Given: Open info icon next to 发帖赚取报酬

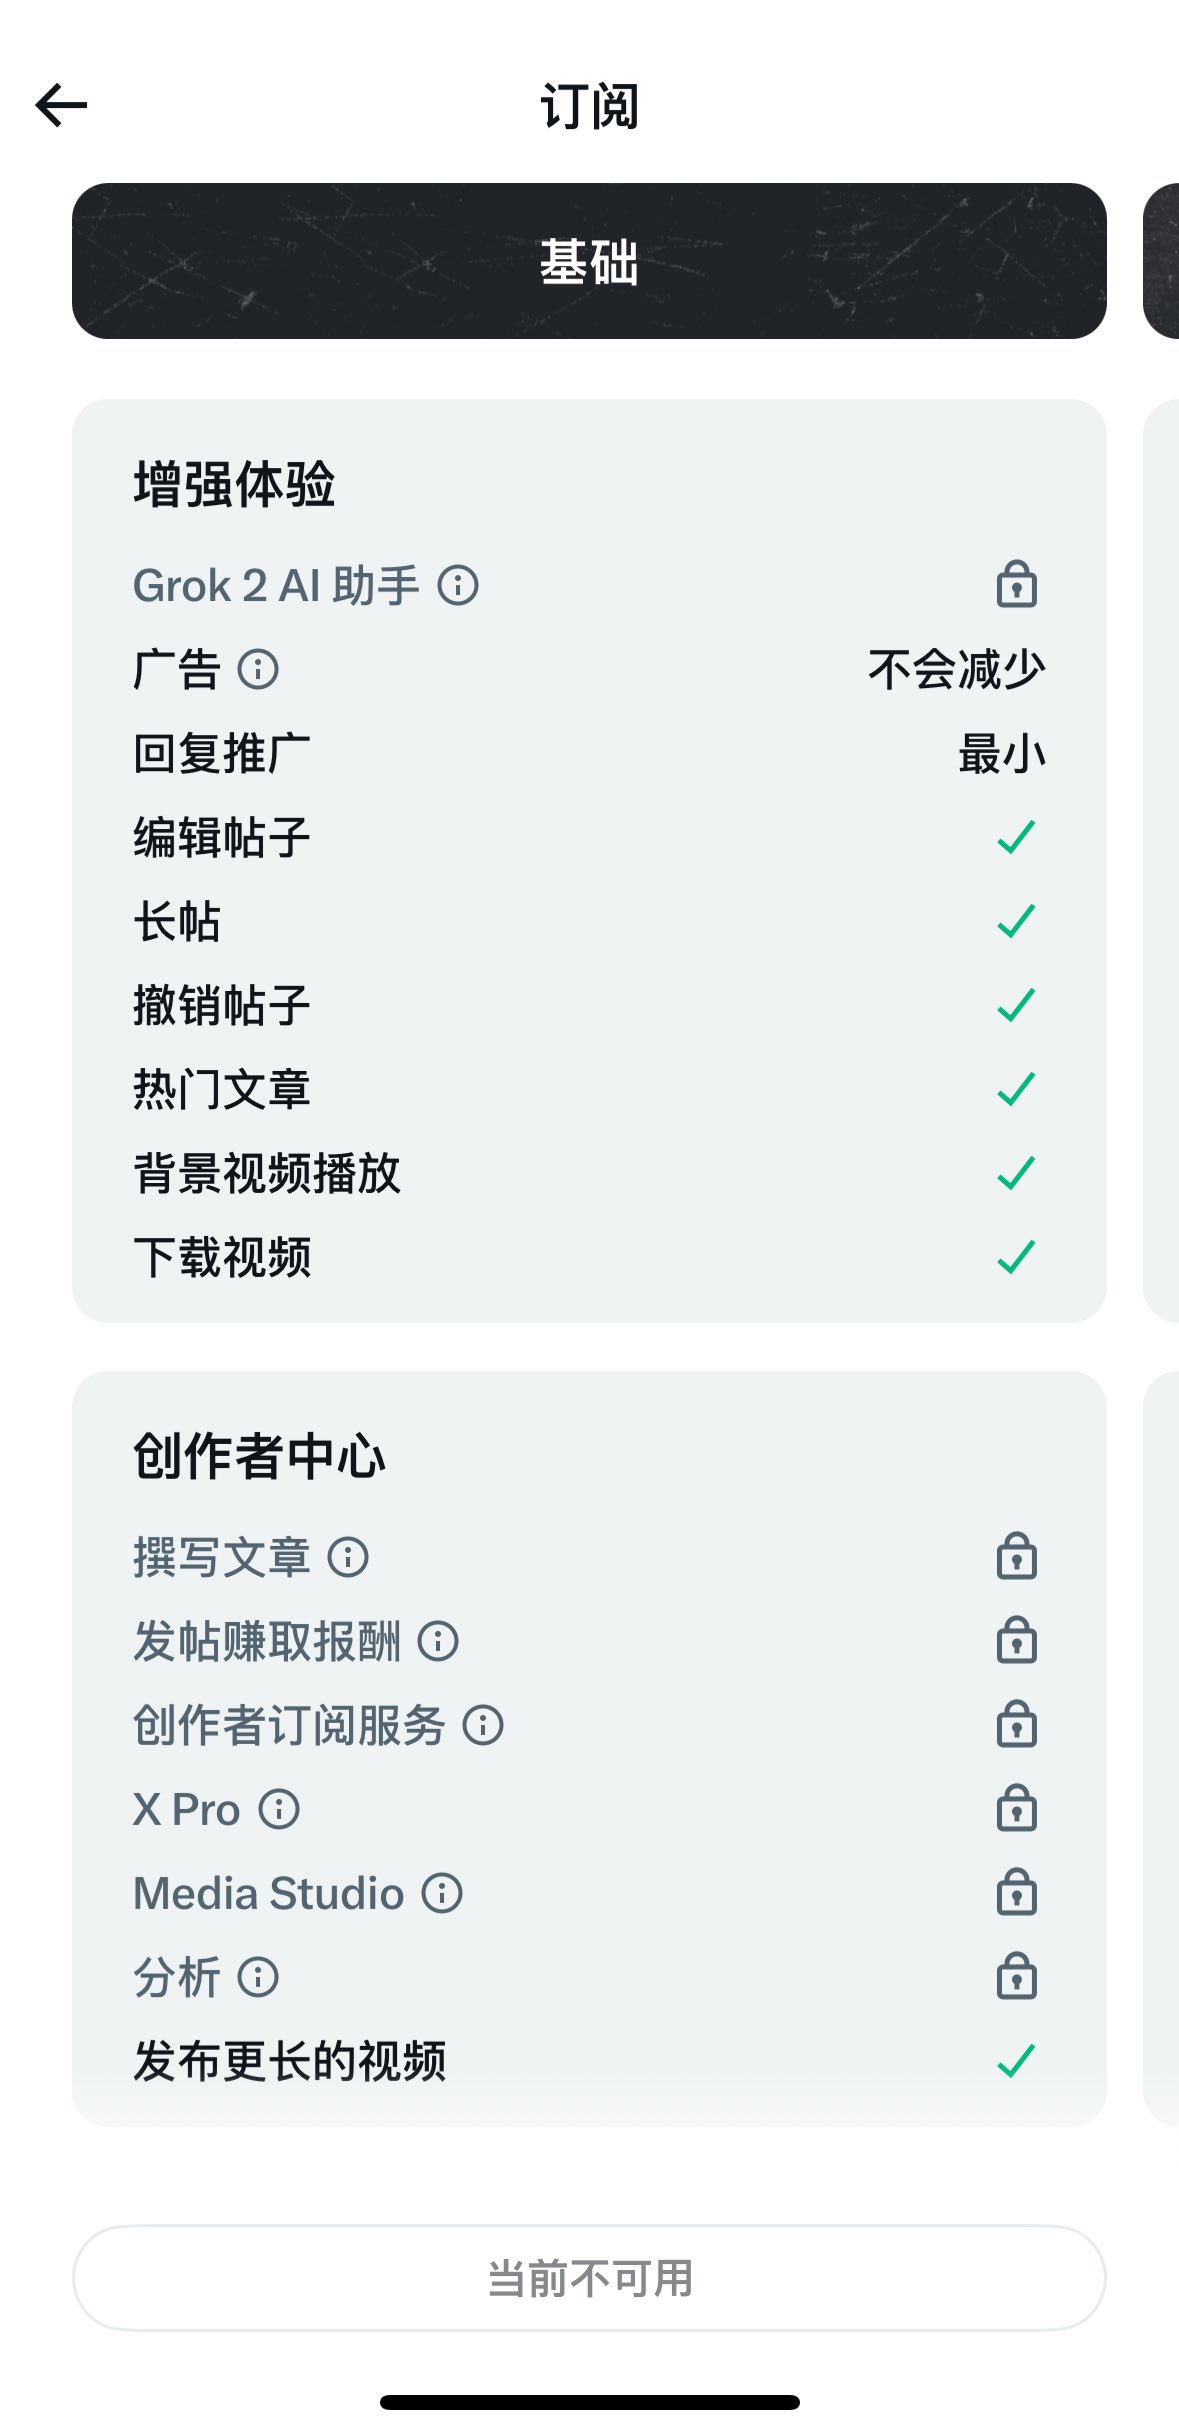Looking at the screenshot, I should pyautogui.click(x=438, y=1641).
